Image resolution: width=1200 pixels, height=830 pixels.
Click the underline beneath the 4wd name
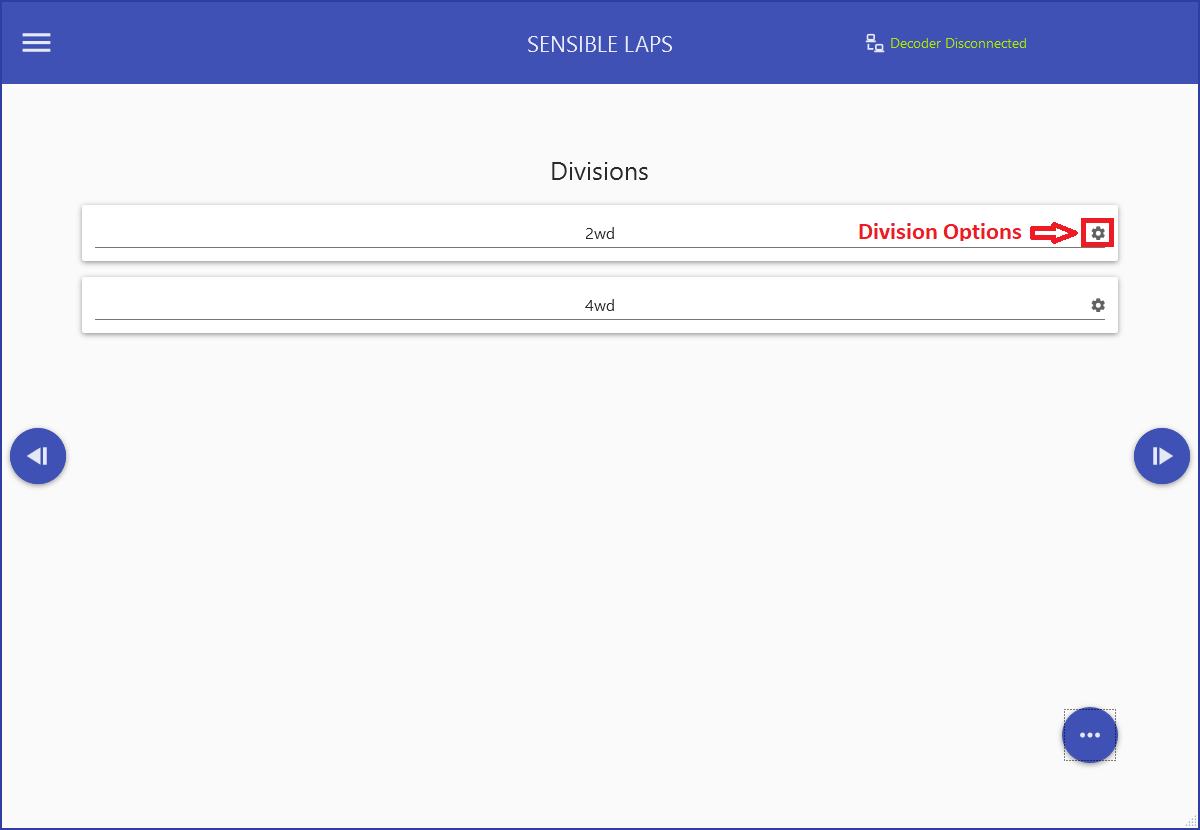coord(400,319)
